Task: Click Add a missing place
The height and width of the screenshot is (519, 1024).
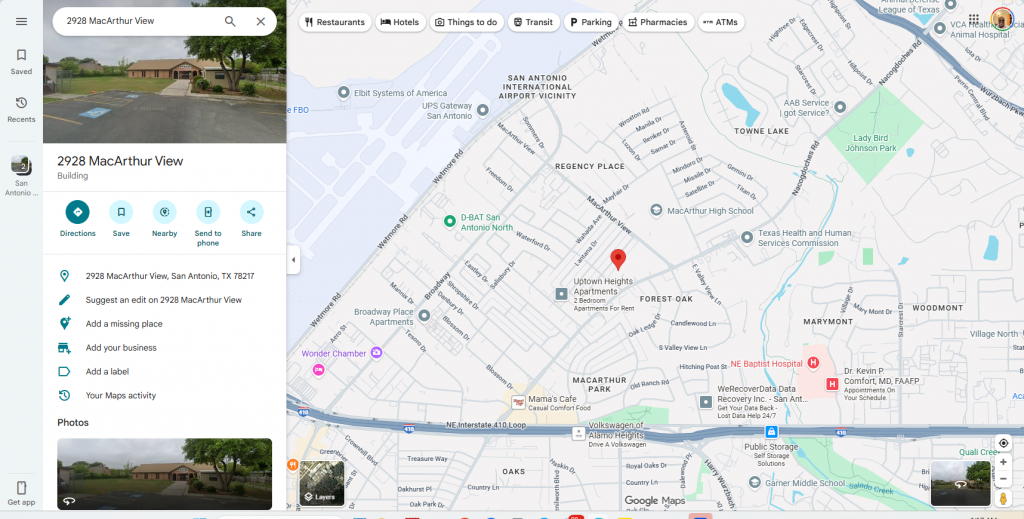Action: click(124, 324)
